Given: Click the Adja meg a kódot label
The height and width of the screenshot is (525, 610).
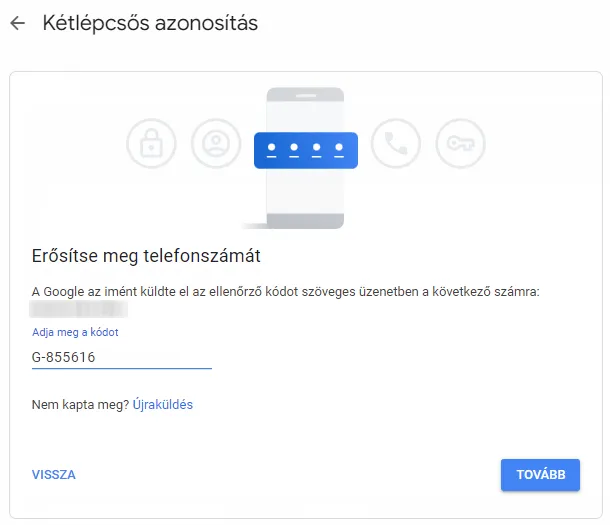Looking at the screenshot, I should 75,332.
